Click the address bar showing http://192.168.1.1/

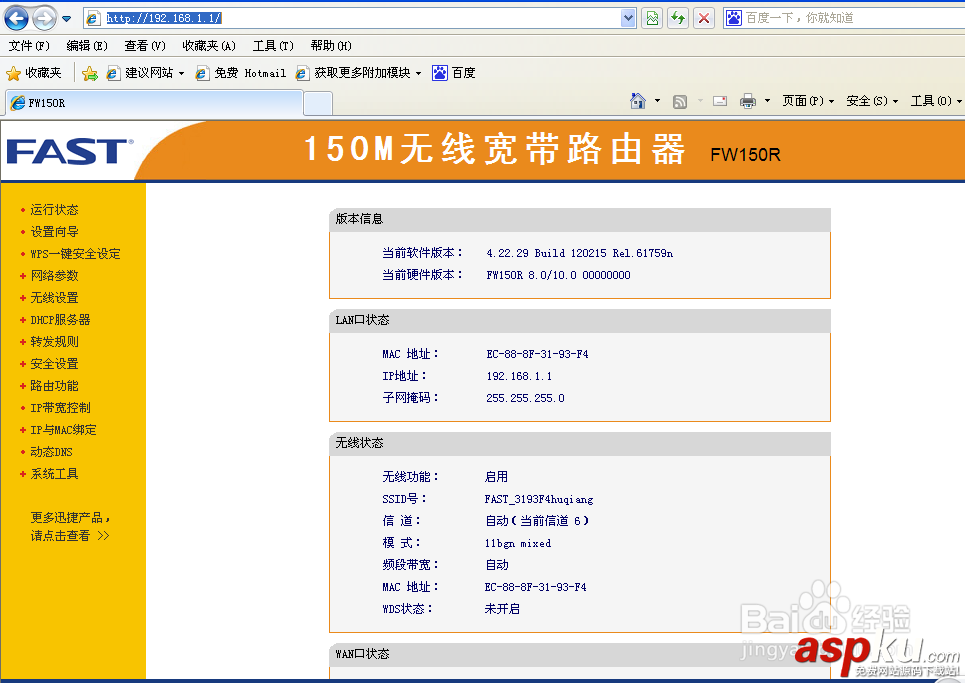click(x=361, y=18)
